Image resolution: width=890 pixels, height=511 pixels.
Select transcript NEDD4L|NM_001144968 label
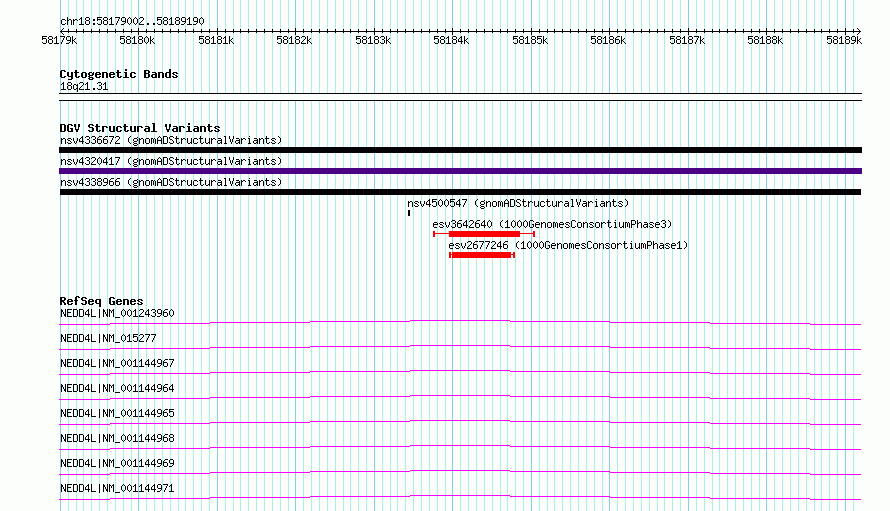(x=117, y=438)
